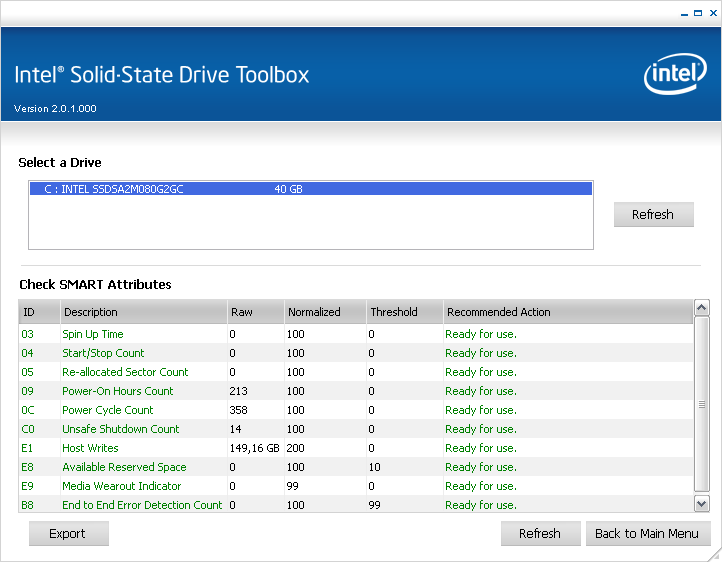Click the Version 2.0.1.000 label
The height and width of the screenshot is (562, 722).
coord(55,109)
